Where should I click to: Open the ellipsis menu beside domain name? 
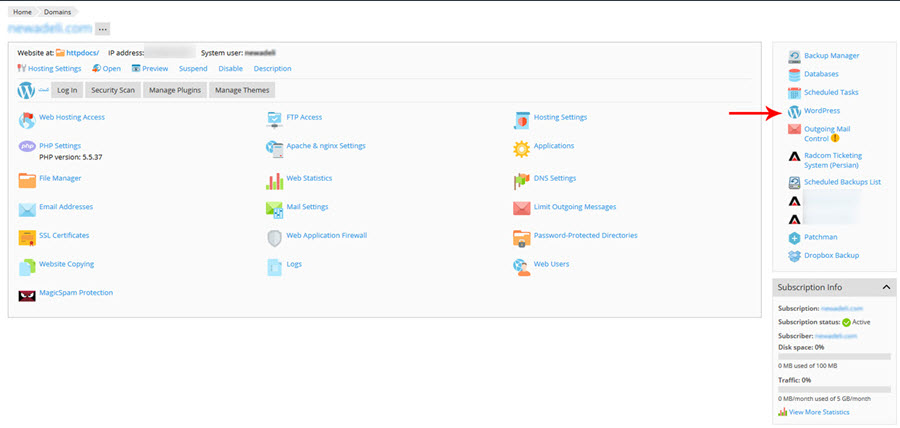pyautogui.click(x=103, y=29)
